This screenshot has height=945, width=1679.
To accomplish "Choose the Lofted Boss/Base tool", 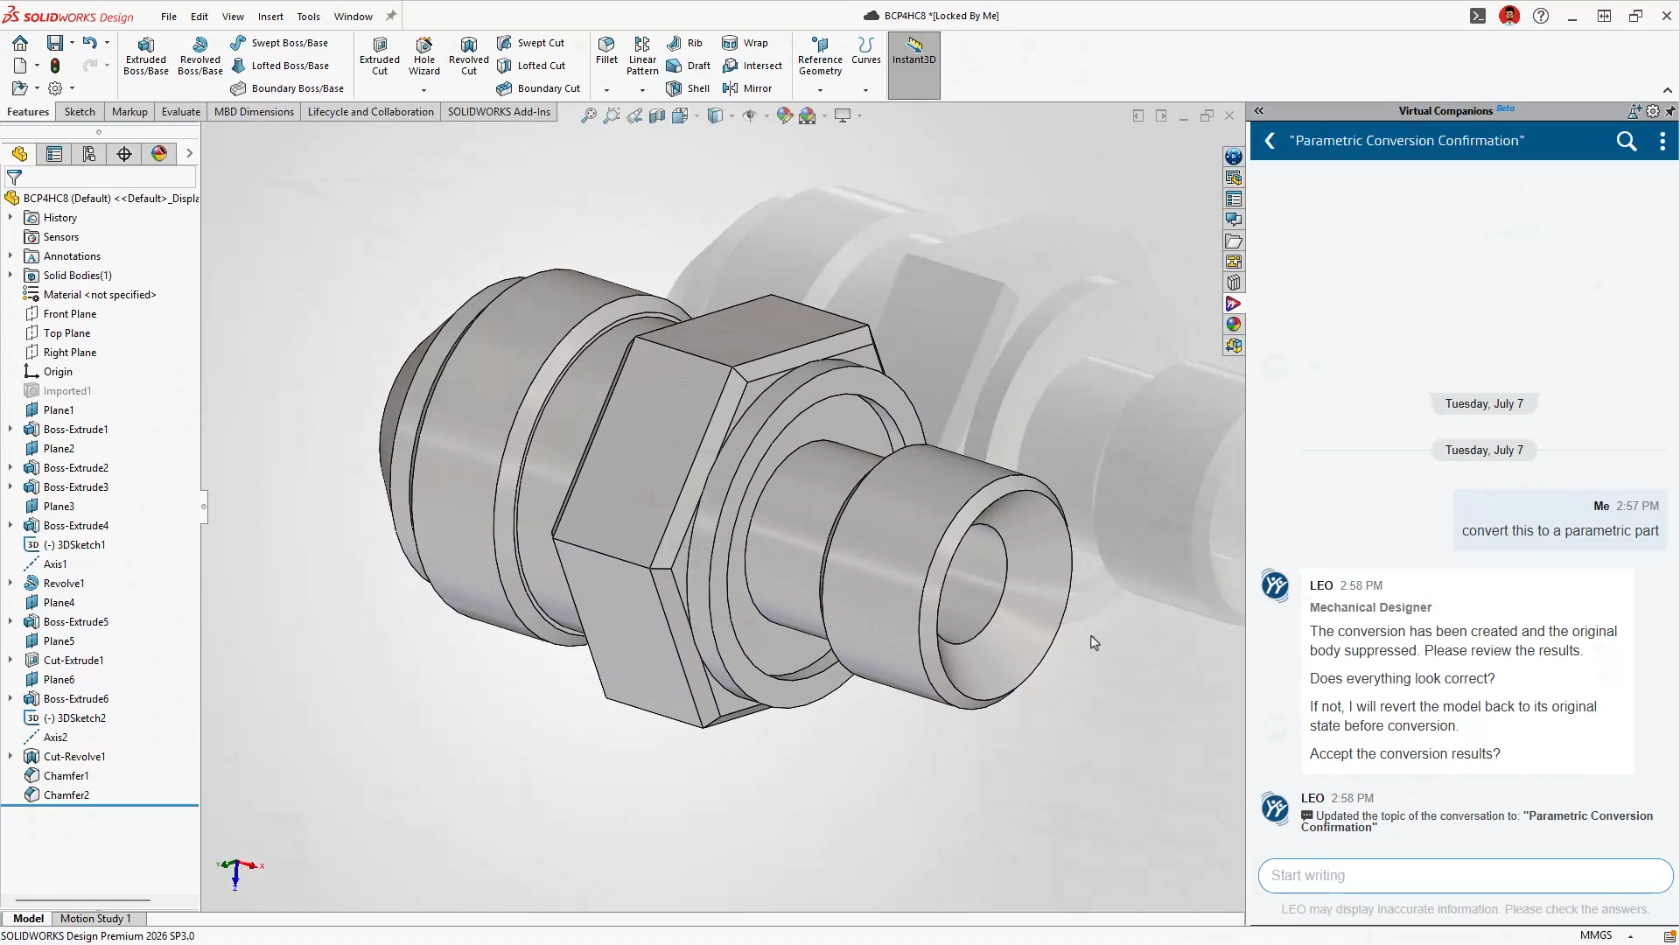I will tap(279, 66).
